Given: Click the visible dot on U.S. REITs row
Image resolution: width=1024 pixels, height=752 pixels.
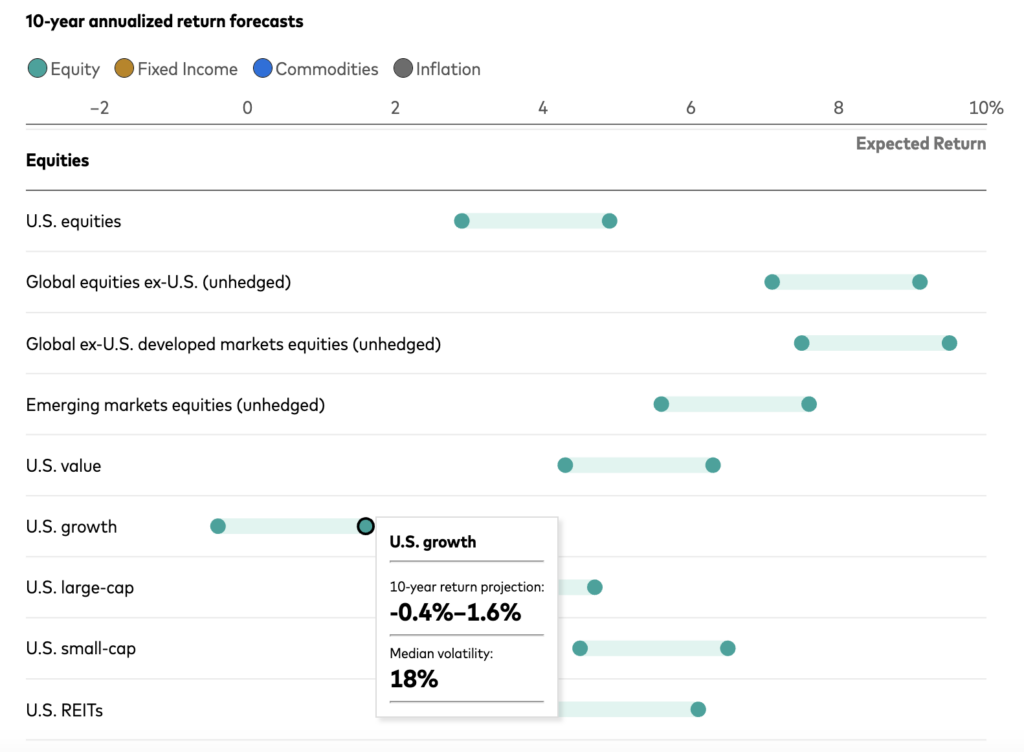Looking at the screenshot, I should point(698,709).
